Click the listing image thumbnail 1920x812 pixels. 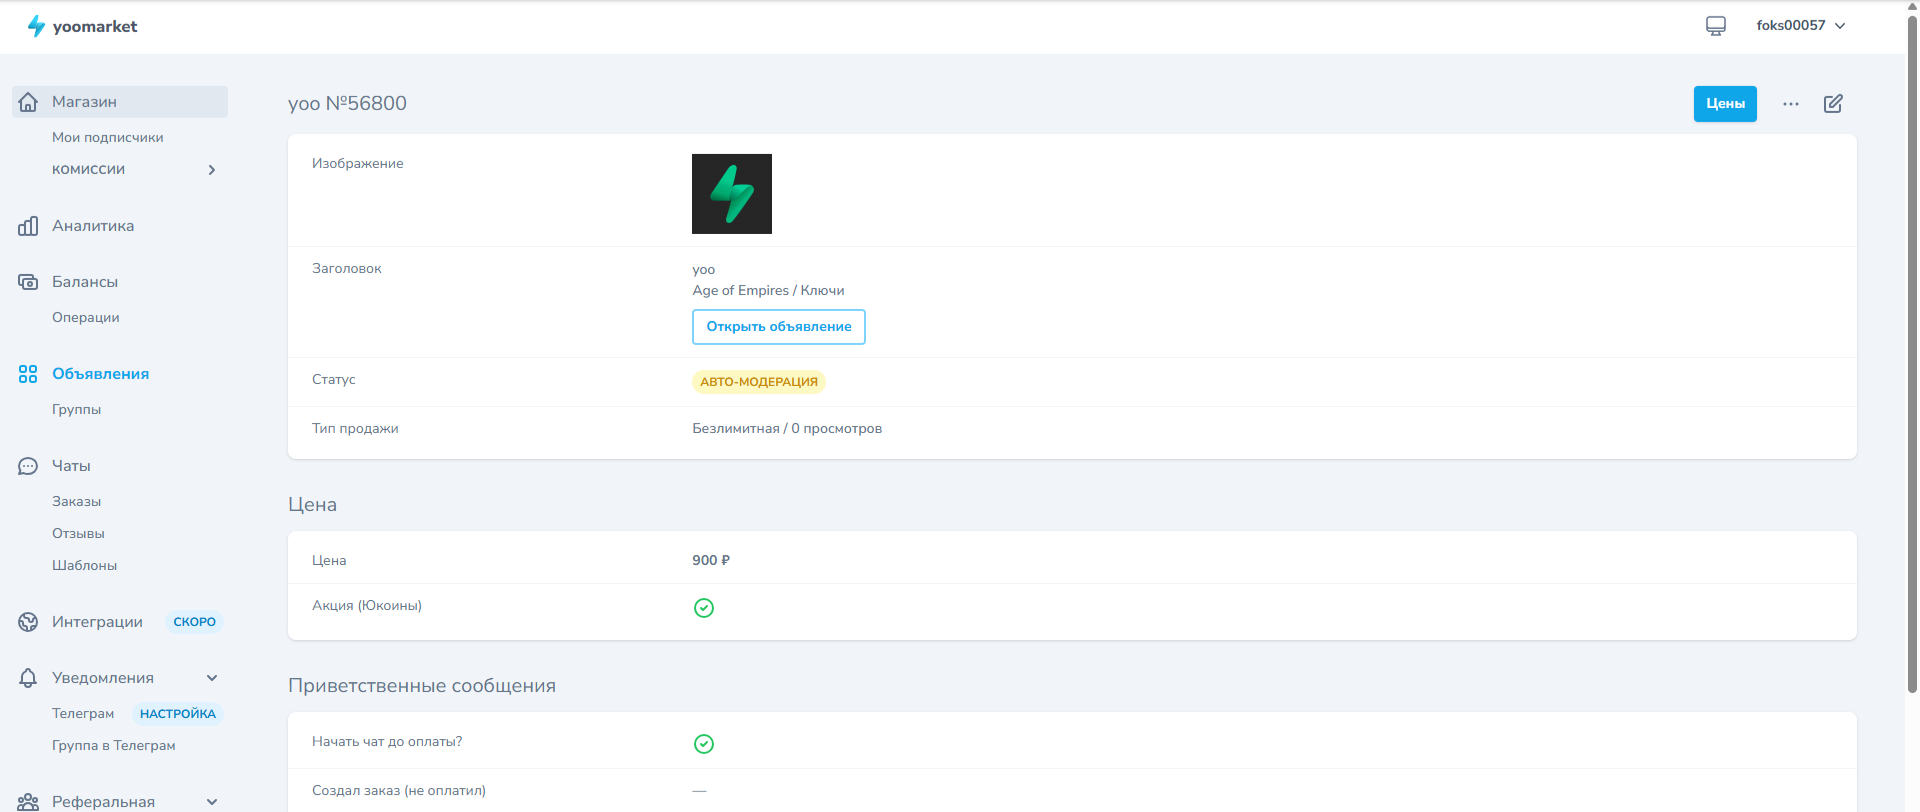[732, 194]
